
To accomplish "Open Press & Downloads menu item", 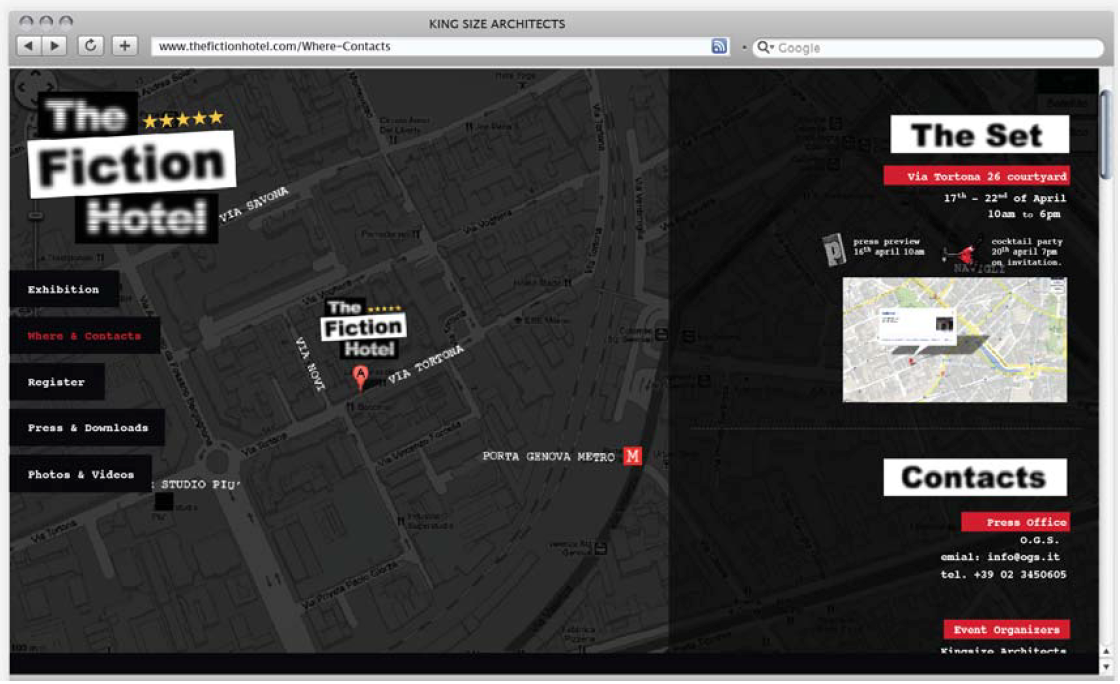I will (87, 428).
